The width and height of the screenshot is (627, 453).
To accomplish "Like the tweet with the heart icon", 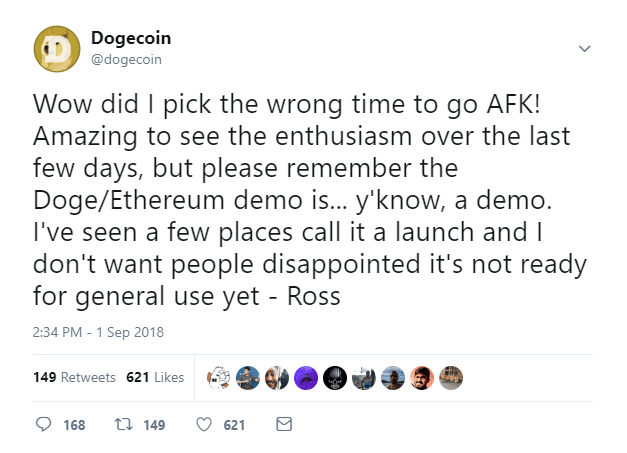I will (x=204, y=425).
